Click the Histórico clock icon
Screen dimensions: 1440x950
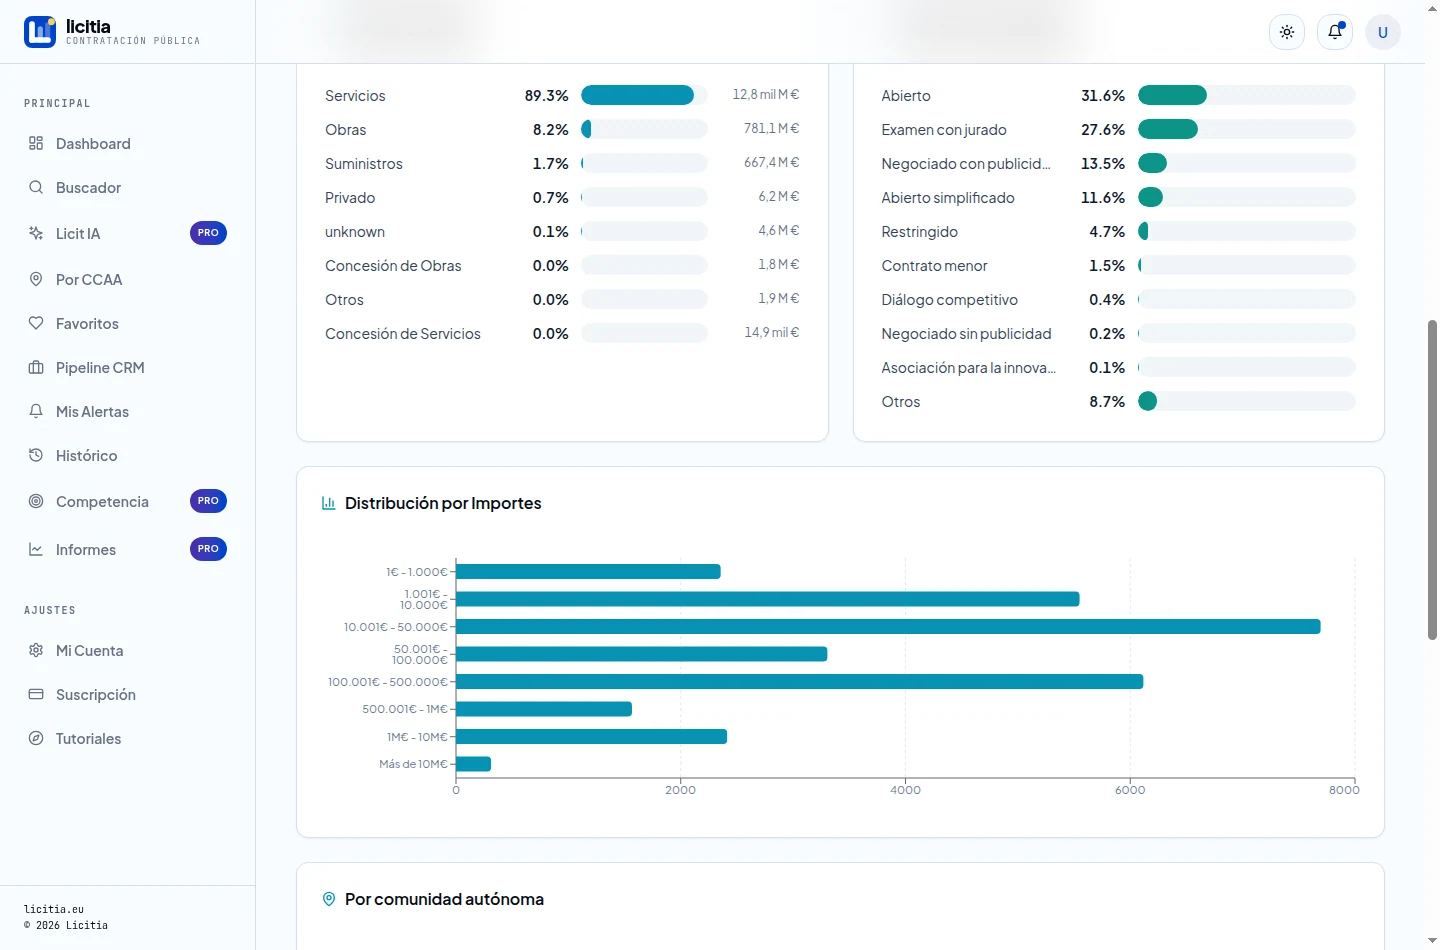pyautogui.click(x=36, y=455)
